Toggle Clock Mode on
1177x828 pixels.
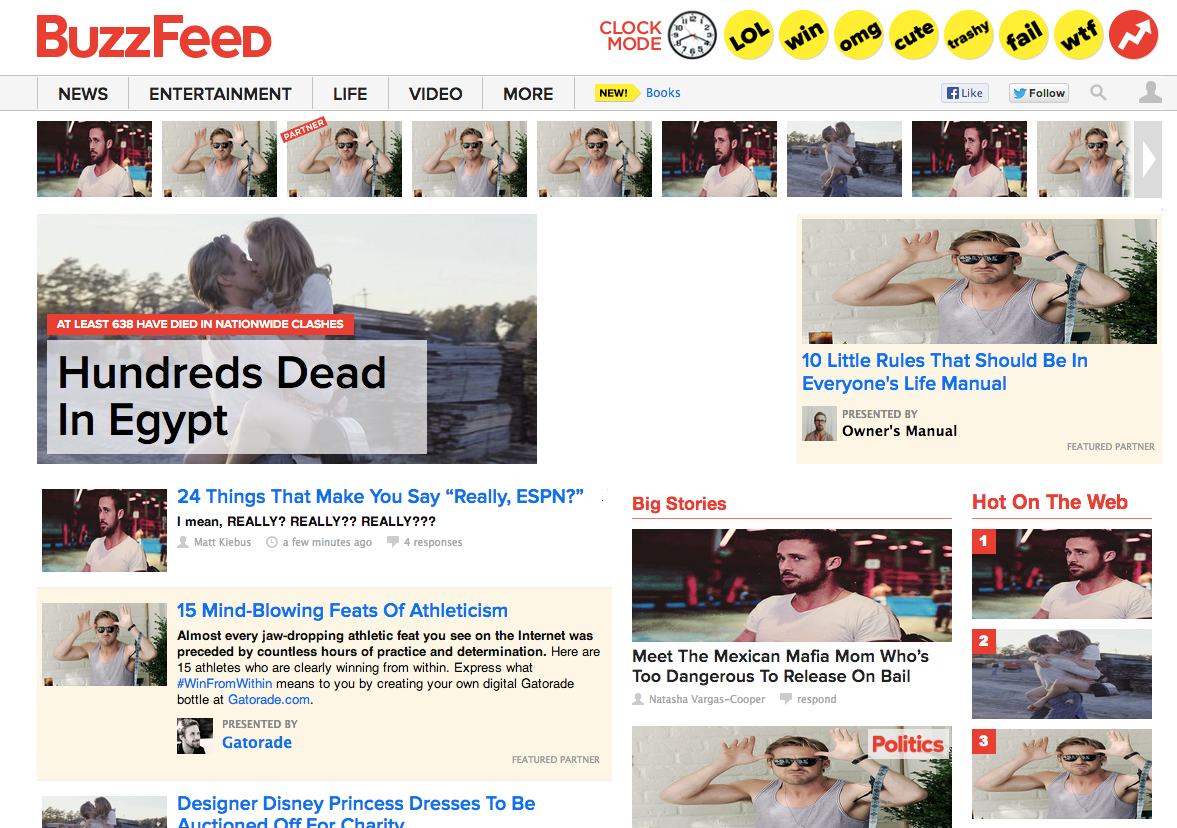[x=658, y=35]
